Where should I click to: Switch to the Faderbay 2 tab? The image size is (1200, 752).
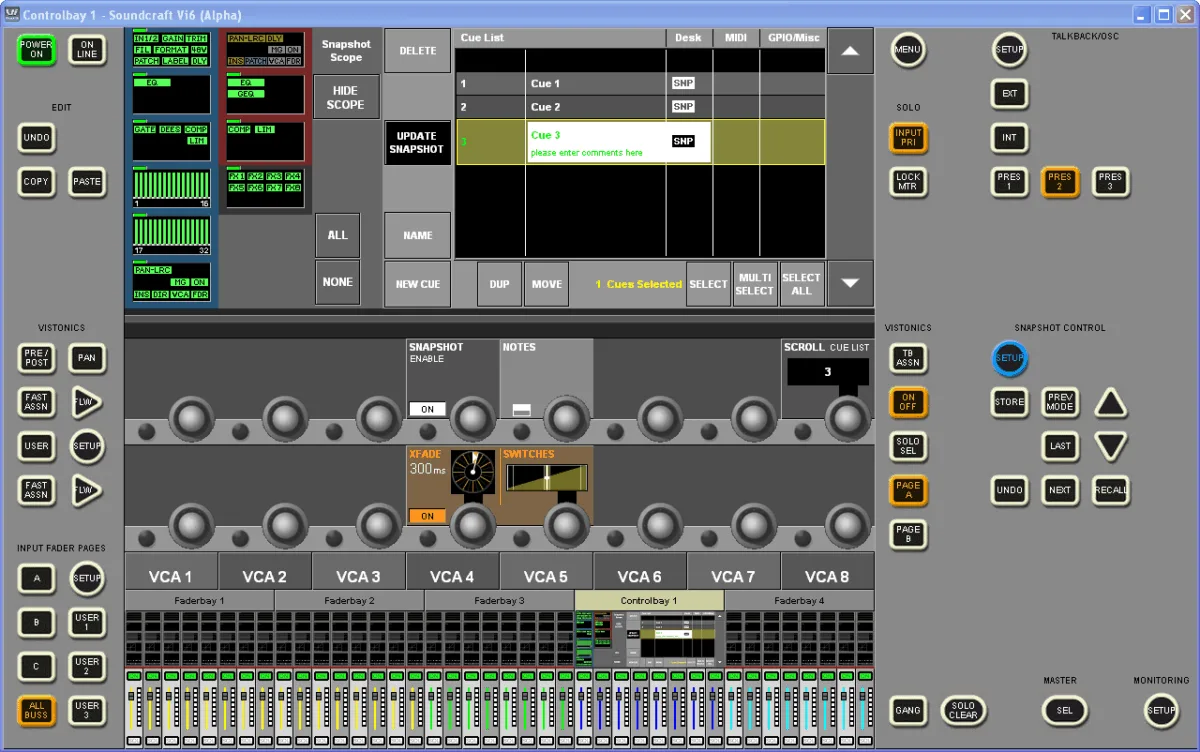click(349, 600)
